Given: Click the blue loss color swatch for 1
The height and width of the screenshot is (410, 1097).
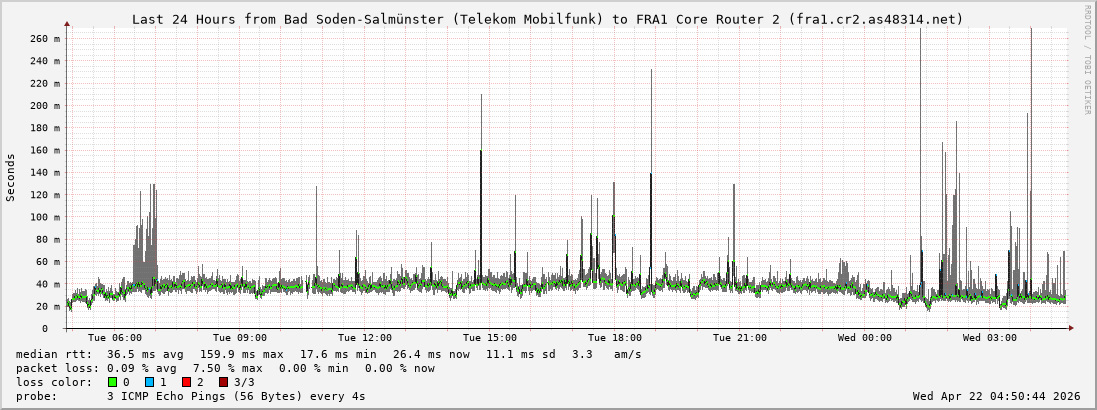Looking at the screenshot, I should pyautogui.click(x=149, y=382).
